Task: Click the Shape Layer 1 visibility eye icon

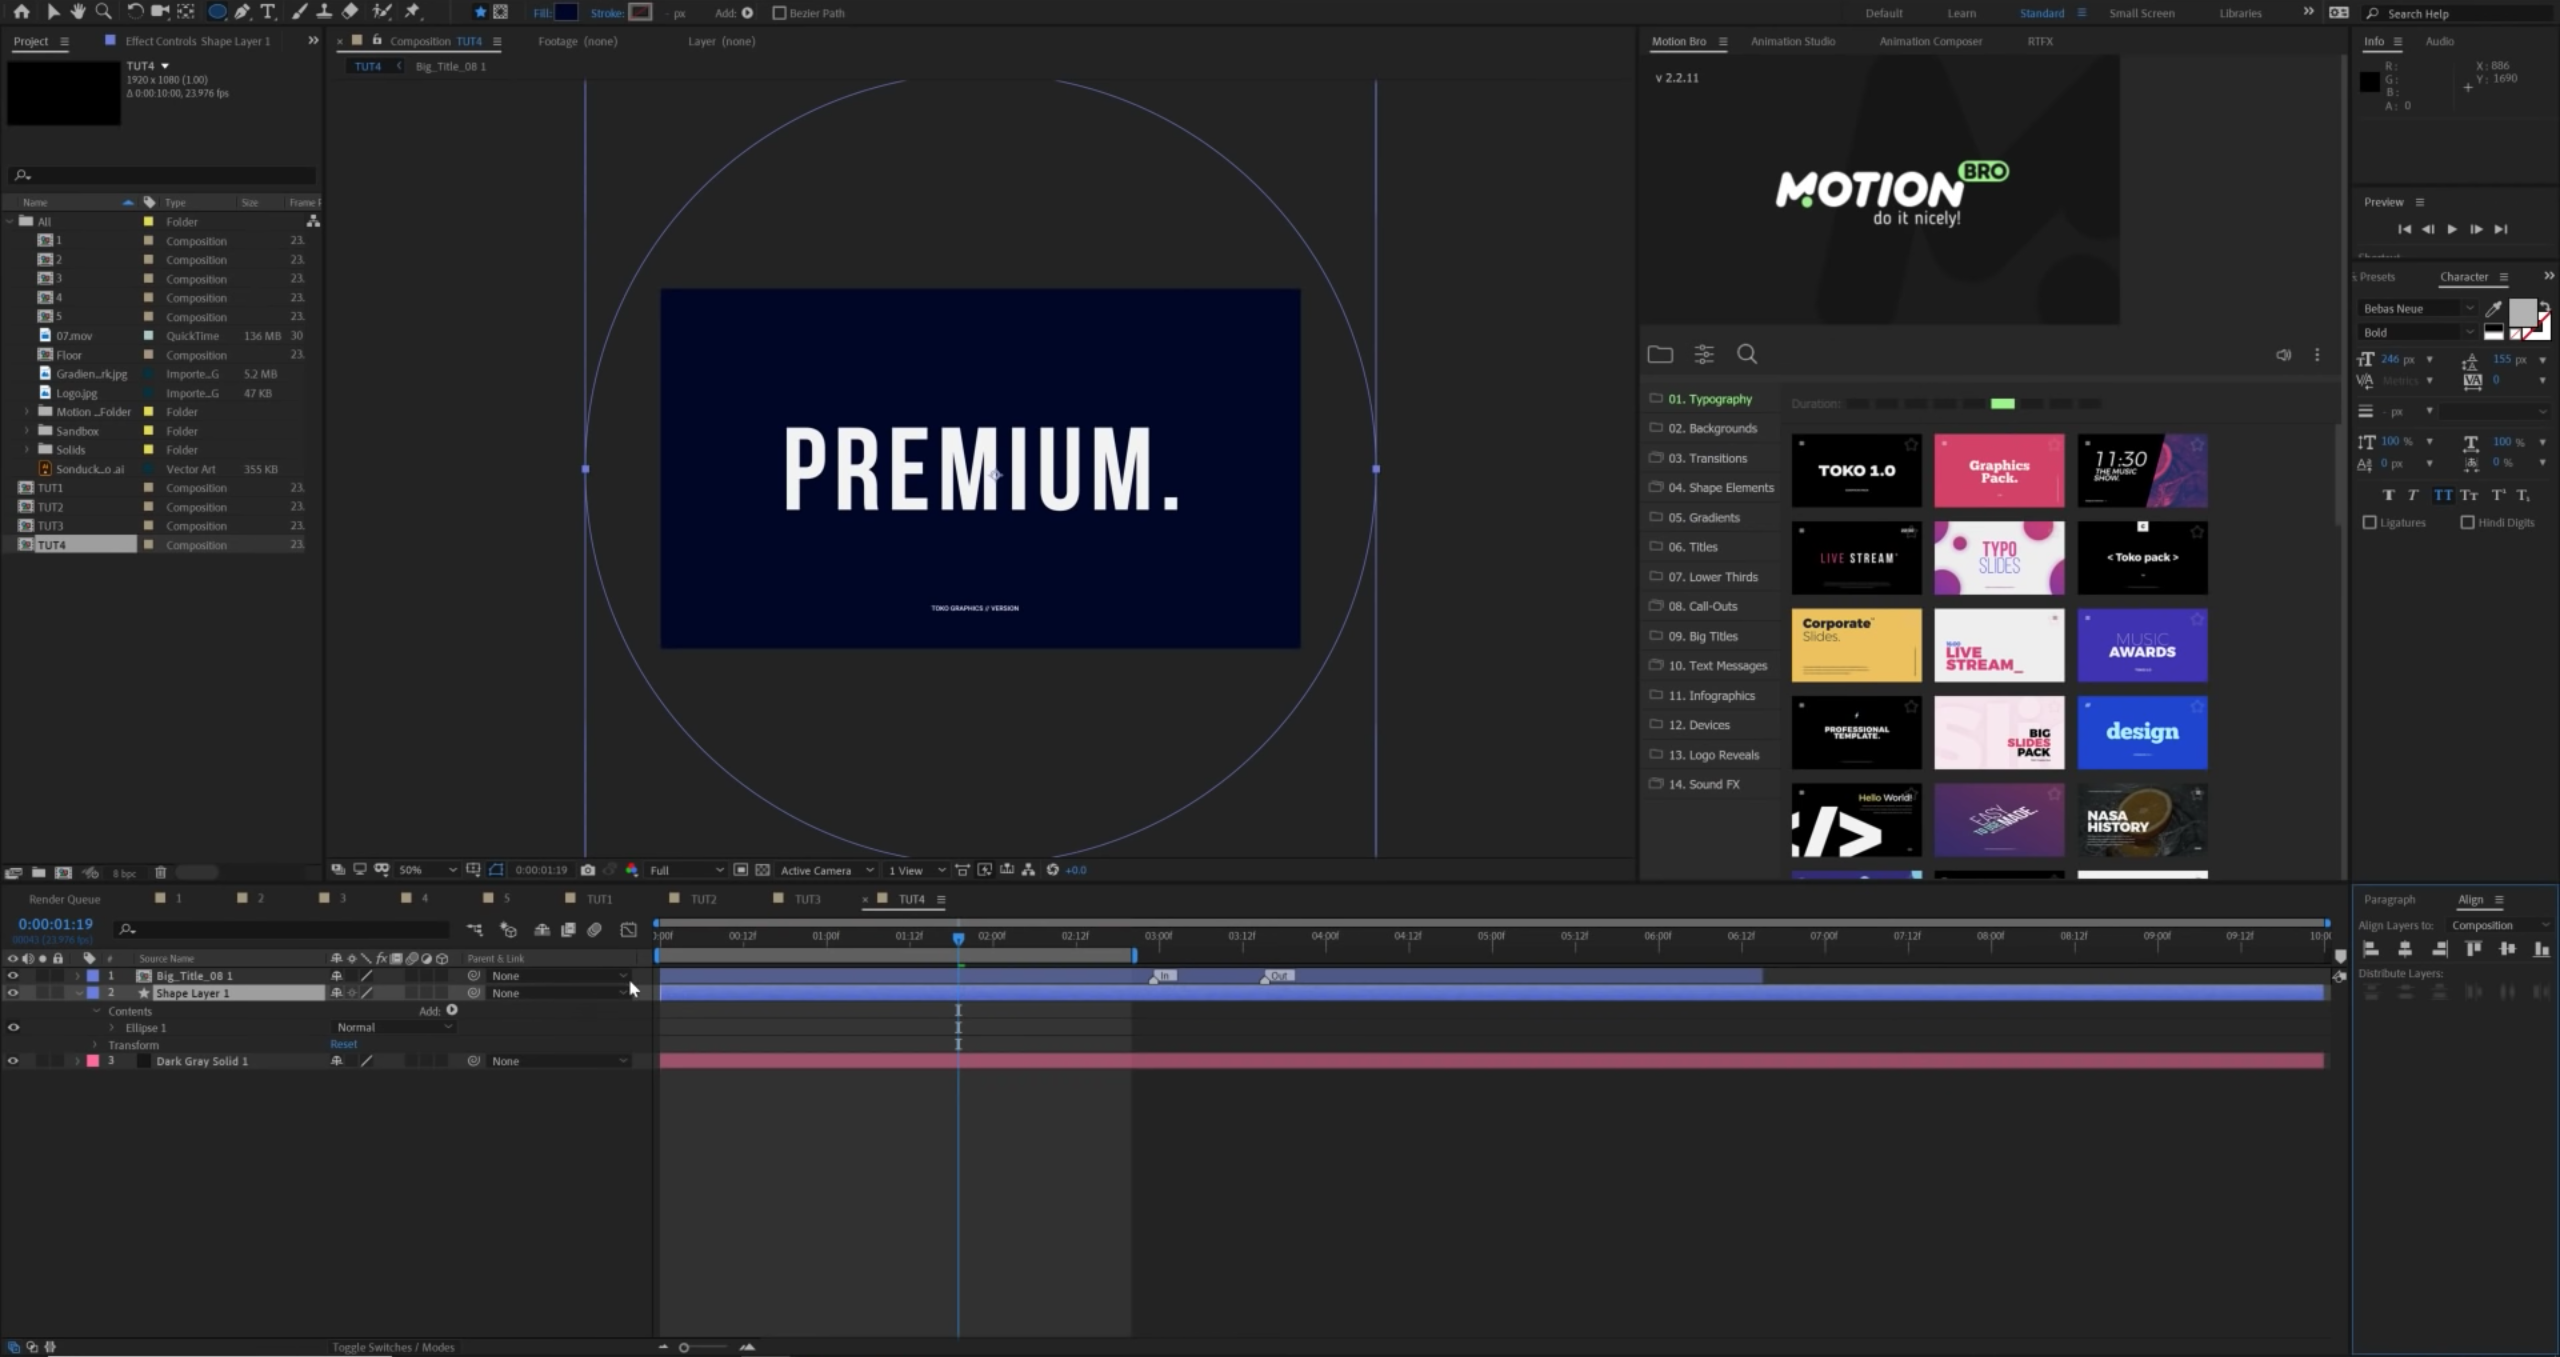Action: tap(14, 993)
